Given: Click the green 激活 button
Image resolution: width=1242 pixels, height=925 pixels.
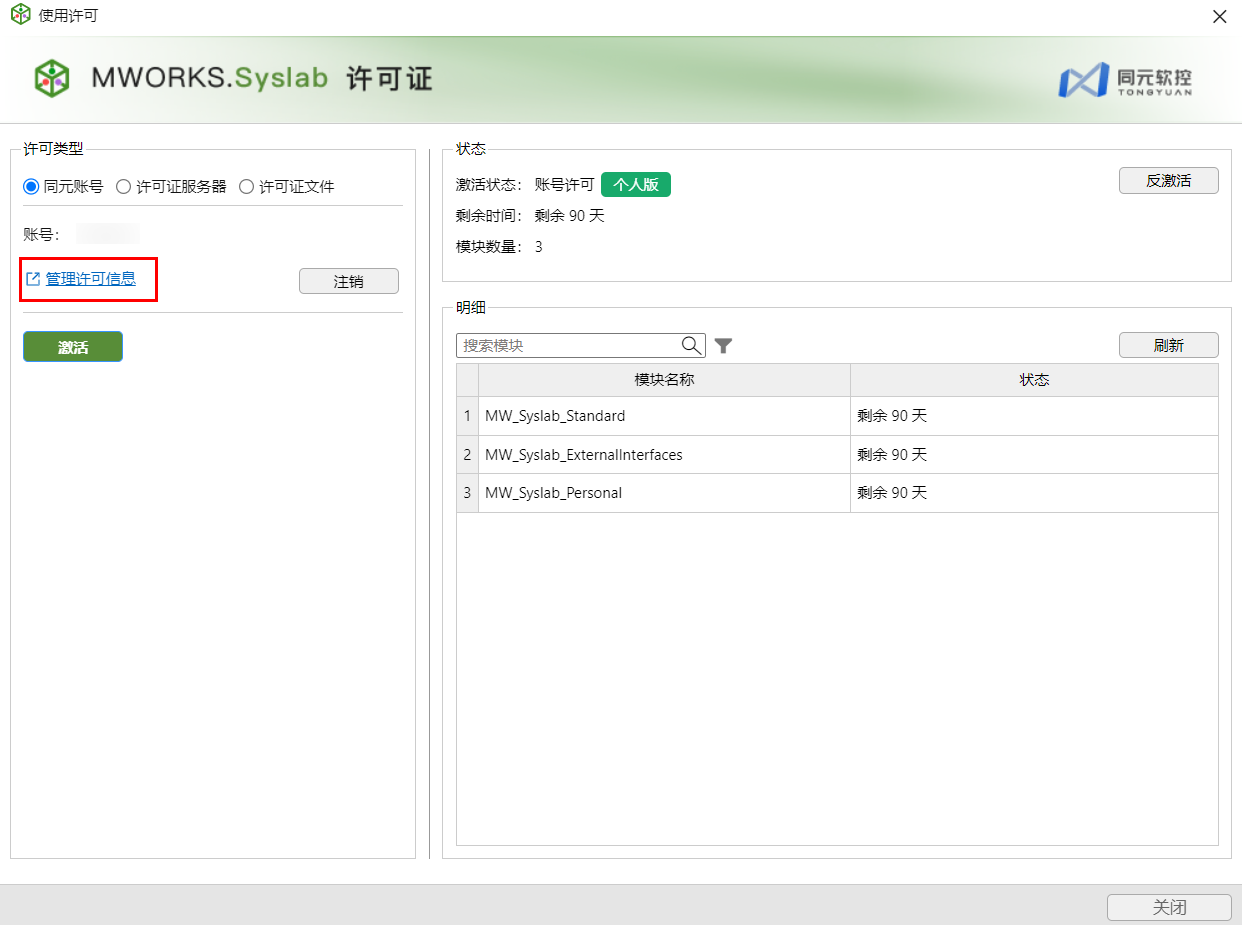Looking at the screenshot, I should [x=73, y=347].
